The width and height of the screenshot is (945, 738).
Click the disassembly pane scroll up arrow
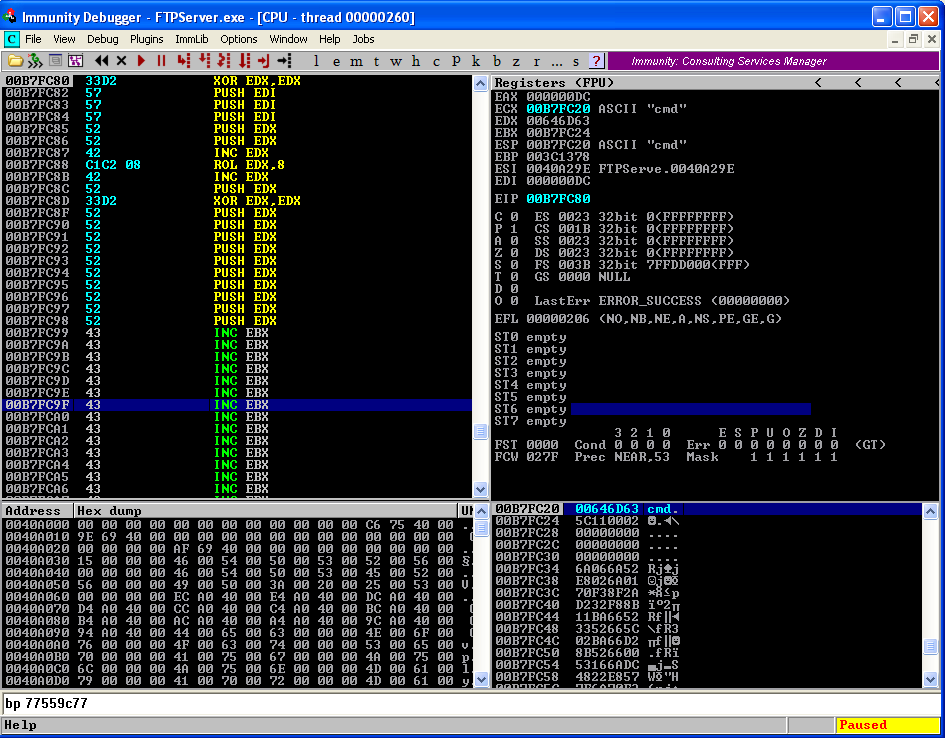pyautogui.click(x=480, y=83)
